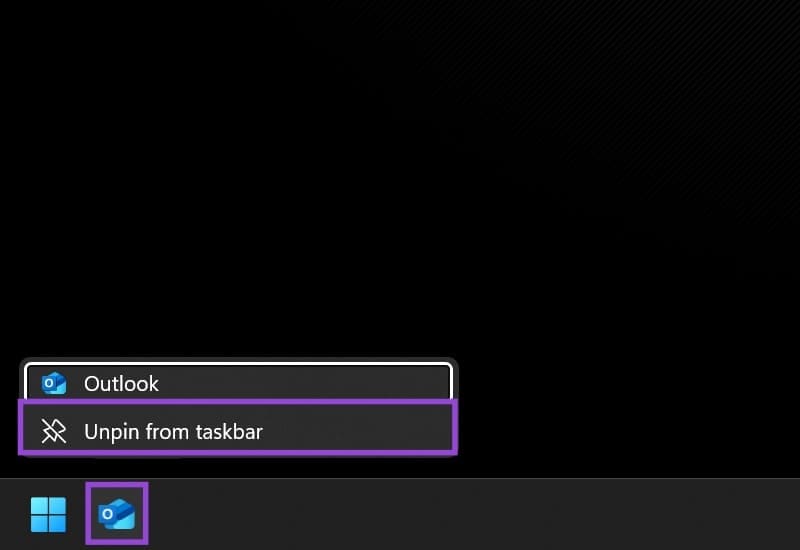Image resolution: width=800 pixels, height=550 pixels.
Task: Click the pinned Outlook icon on the taskbar
Action: click(x=117, y=514)
